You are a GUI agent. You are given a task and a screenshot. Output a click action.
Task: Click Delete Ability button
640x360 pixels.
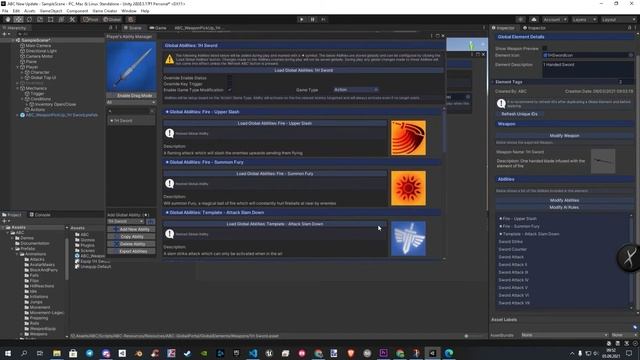click(131, 244)
